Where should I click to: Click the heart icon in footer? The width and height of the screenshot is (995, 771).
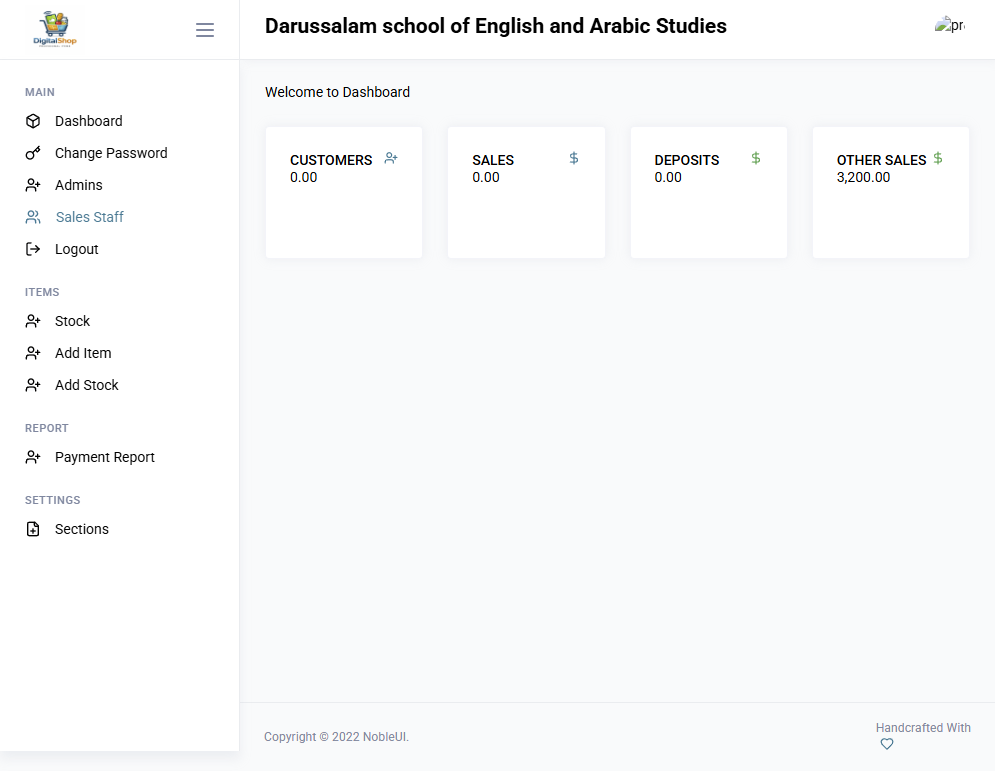887,744
